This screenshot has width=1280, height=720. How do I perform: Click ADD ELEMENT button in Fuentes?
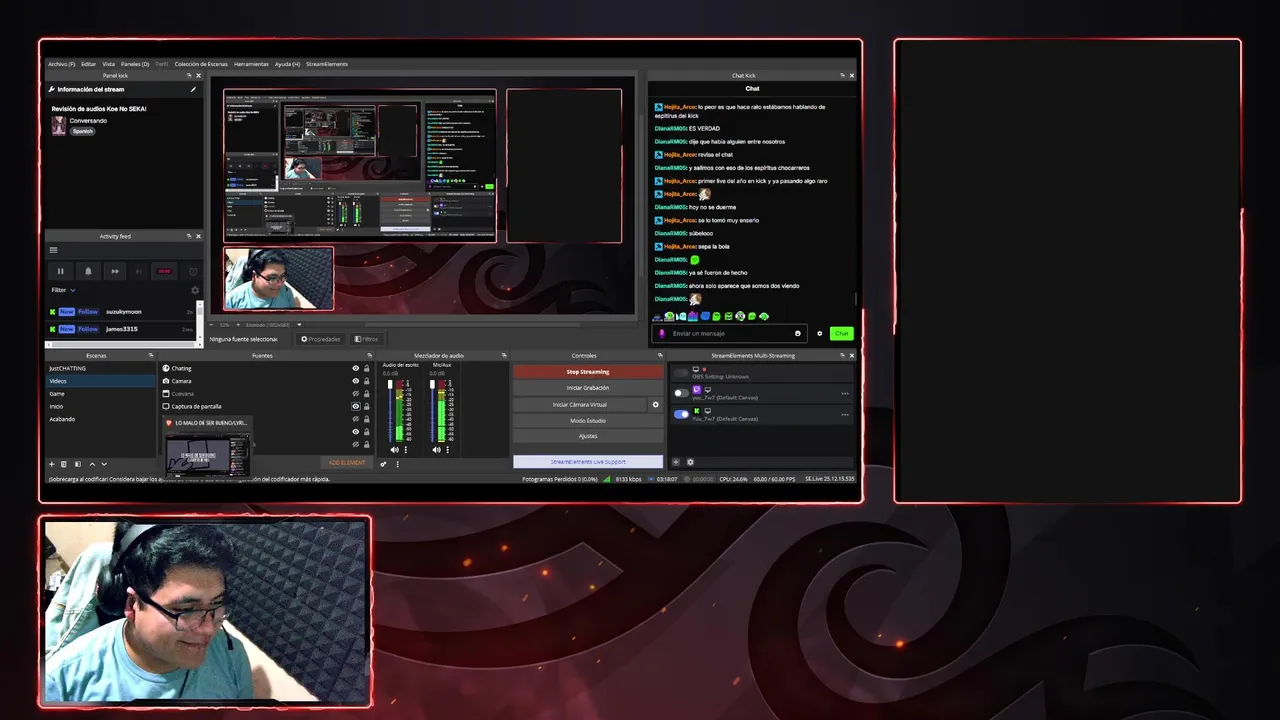(347, 463)
